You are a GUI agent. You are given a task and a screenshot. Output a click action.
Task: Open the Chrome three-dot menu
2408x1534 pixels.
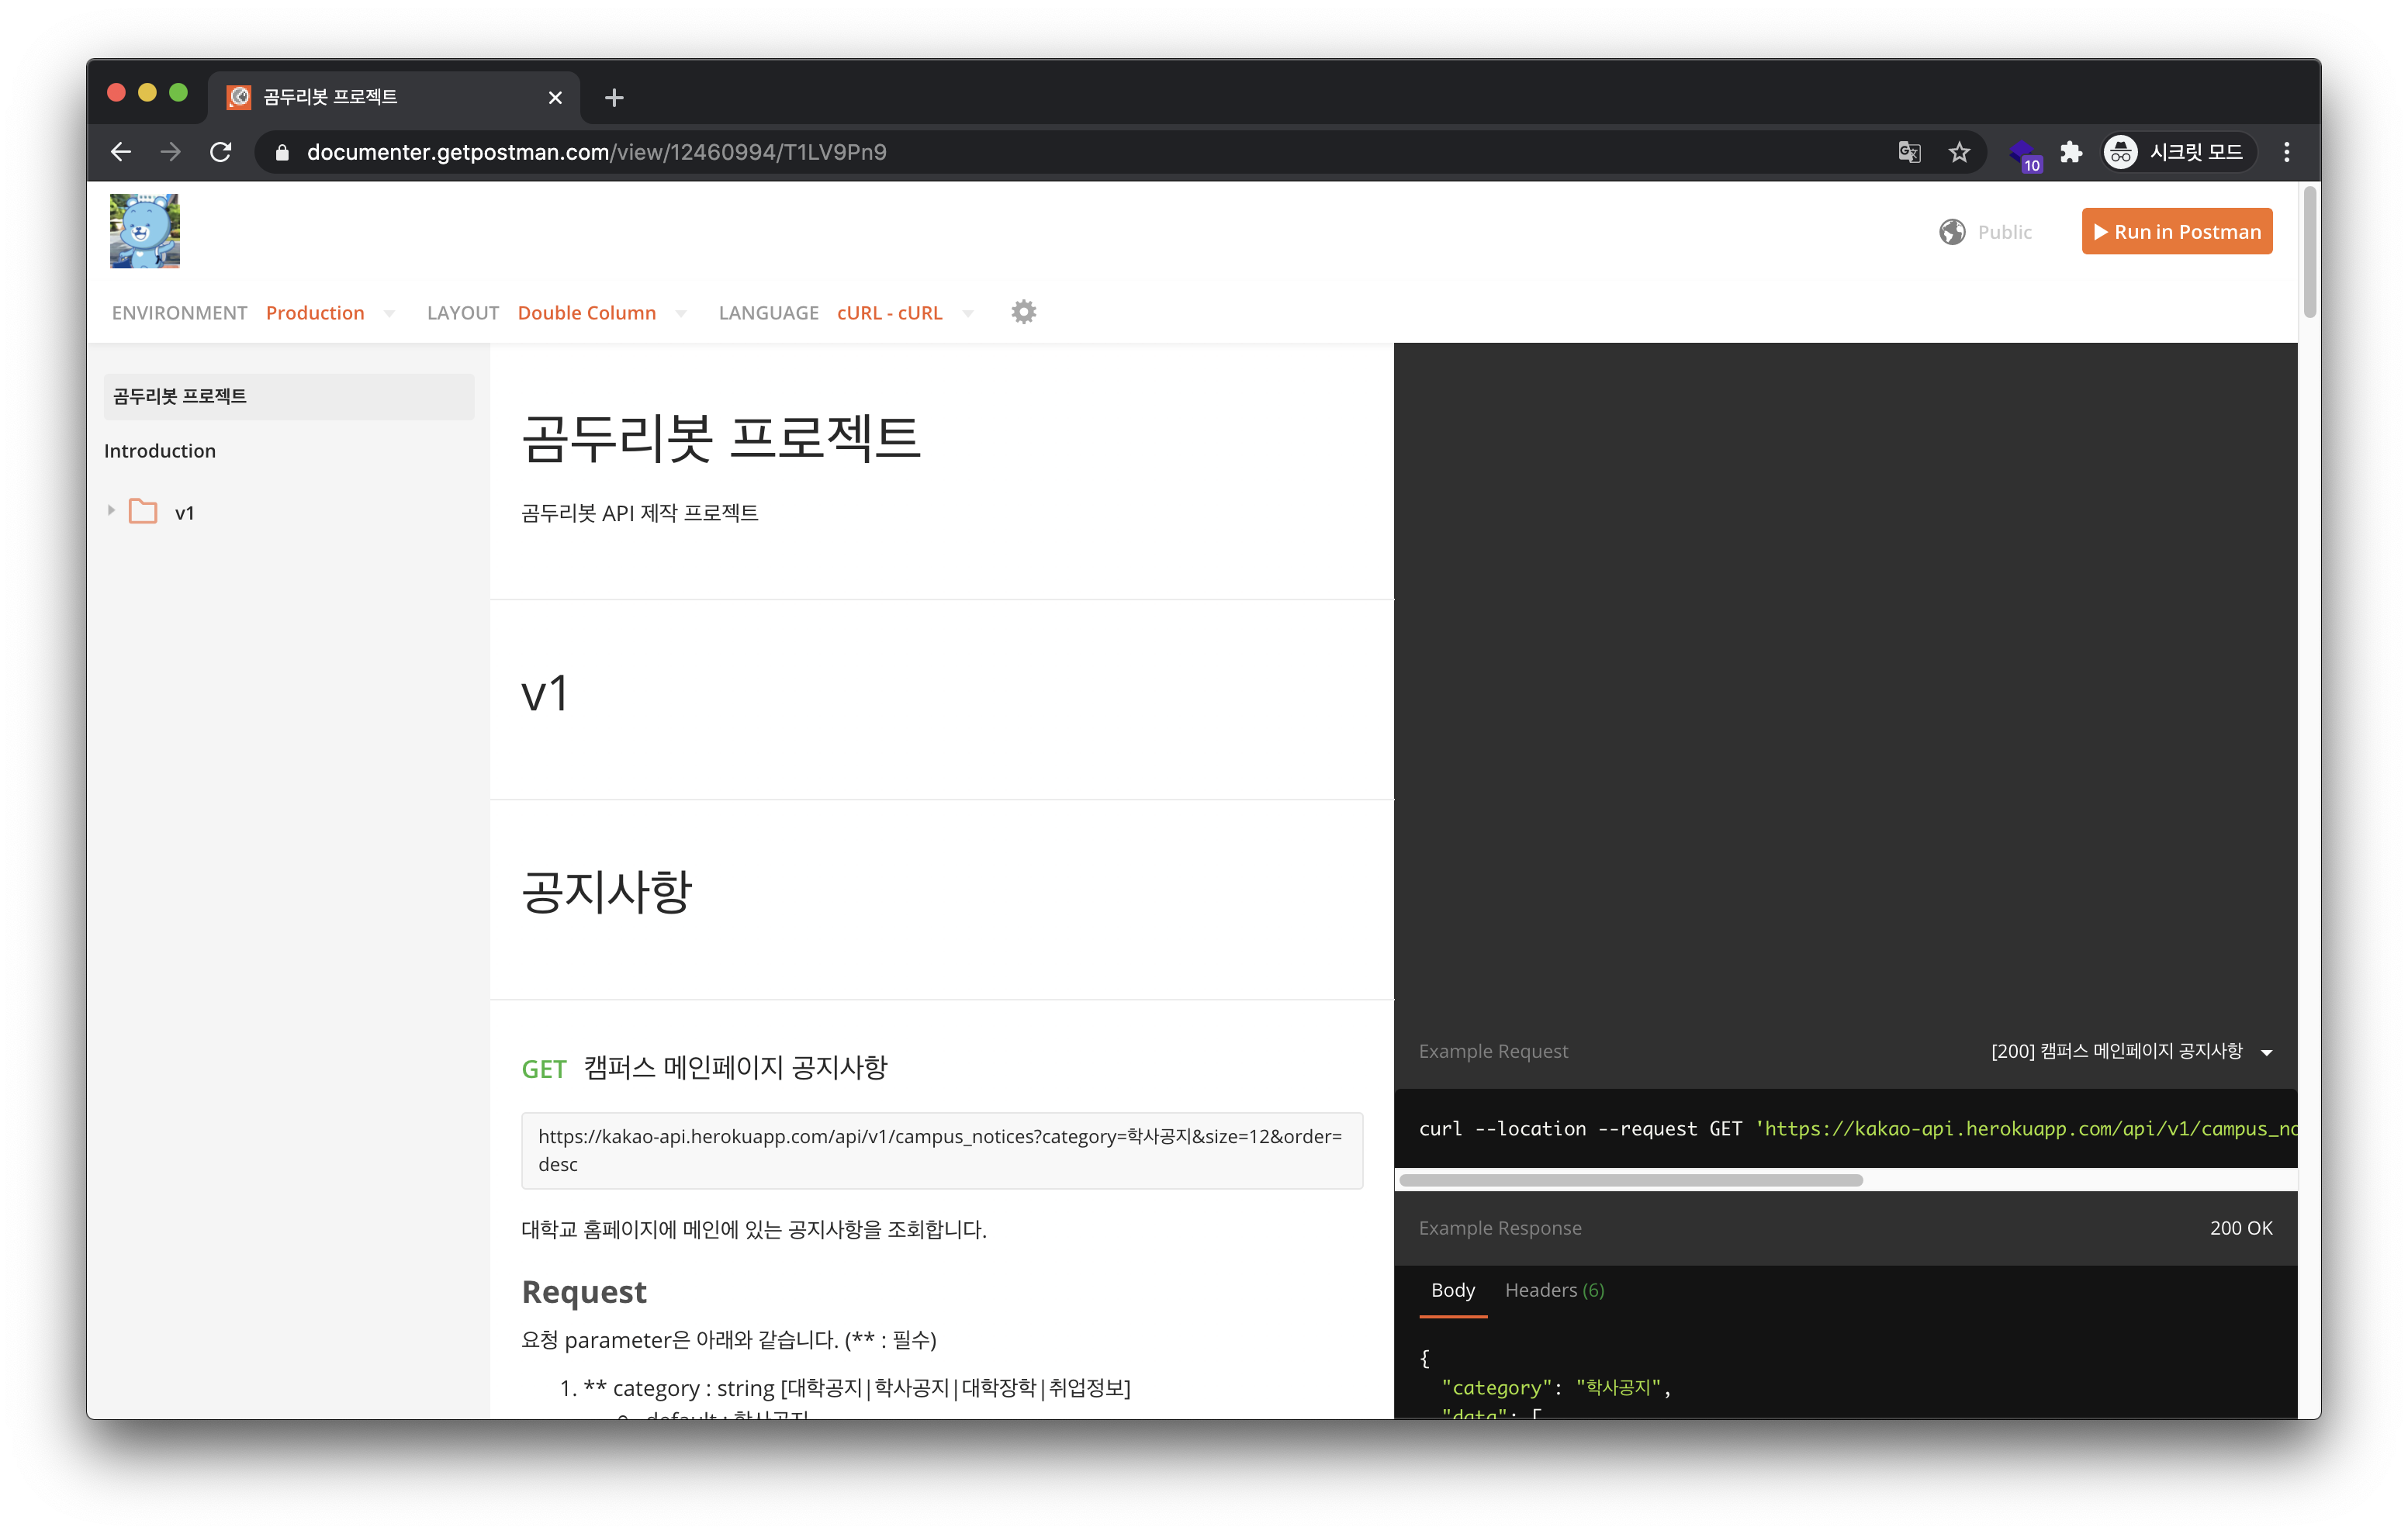pos(2286,152)
